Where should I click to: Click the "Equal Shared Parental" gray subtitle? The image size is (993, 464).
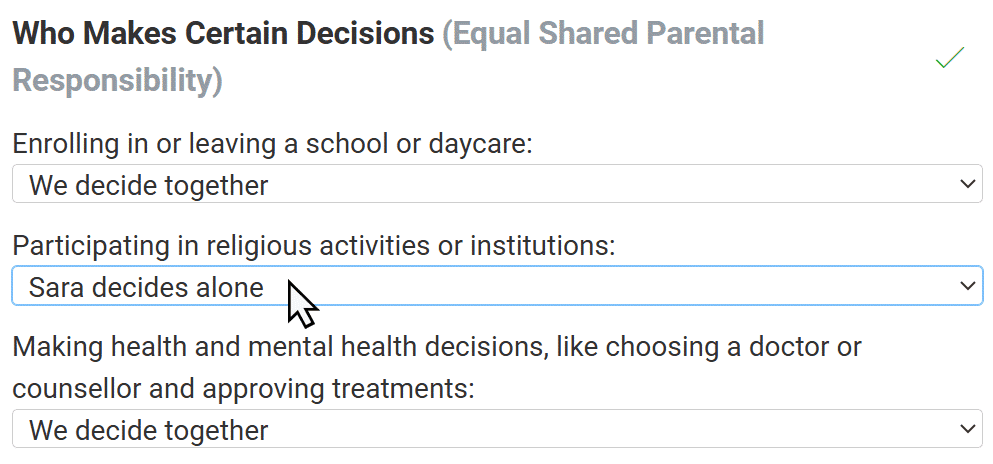coord(605,34)
